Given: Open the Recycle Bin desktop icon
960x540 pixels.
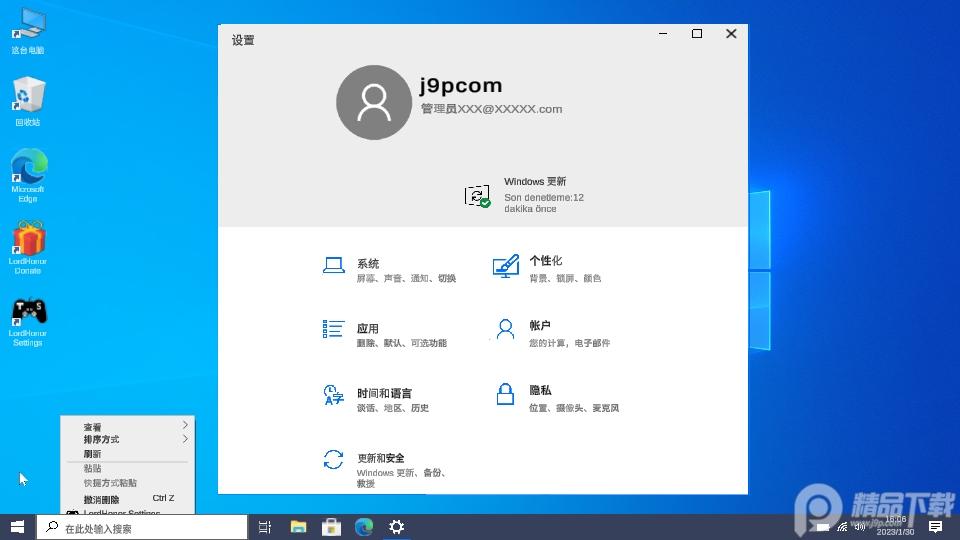Looking at the screenshot, I should tap(28, 101).
